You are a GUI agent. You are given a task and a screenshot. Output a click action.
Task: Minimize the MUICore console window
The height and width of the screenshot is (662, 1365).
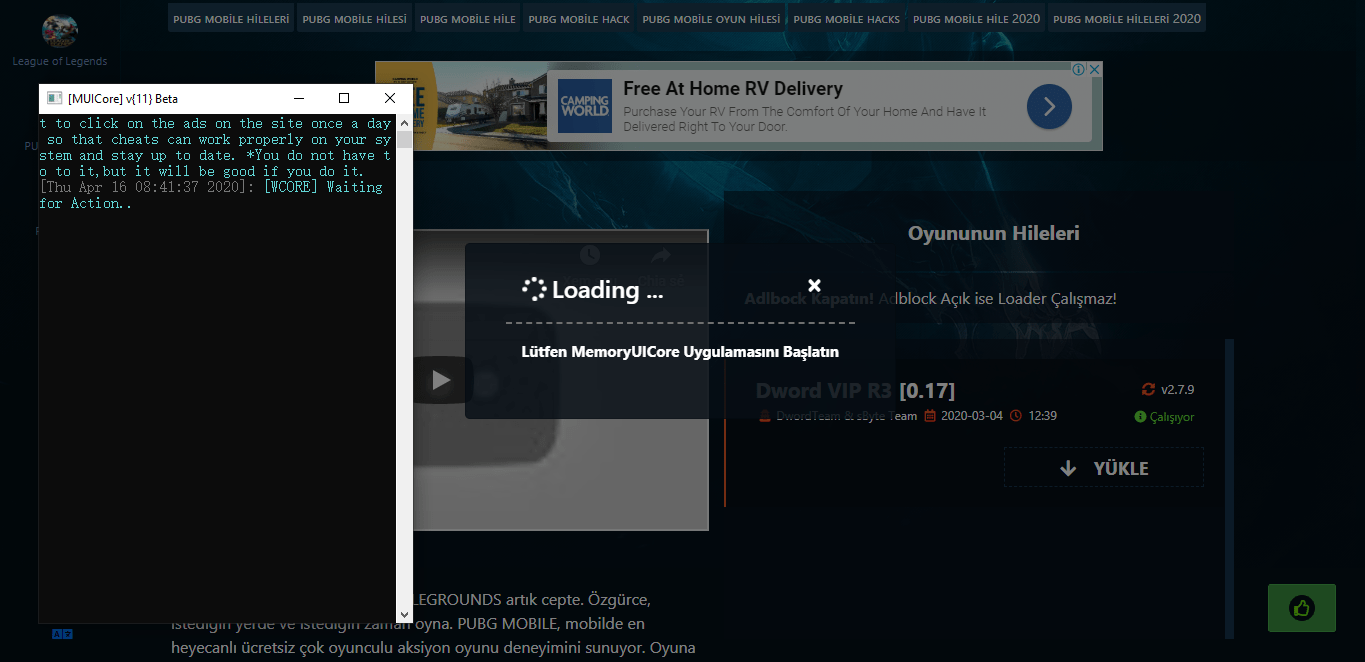[298, 98]
